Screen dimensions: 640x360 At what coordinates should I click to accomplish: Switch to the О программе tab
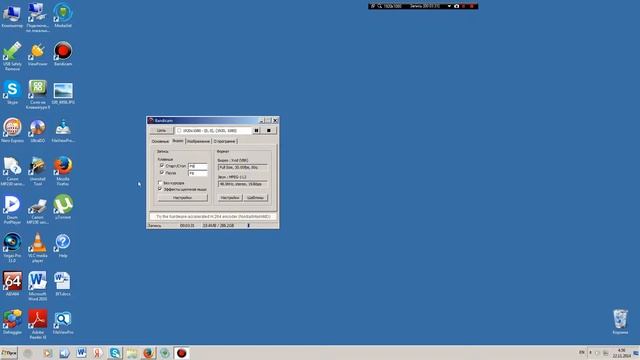tap(224, 141)
